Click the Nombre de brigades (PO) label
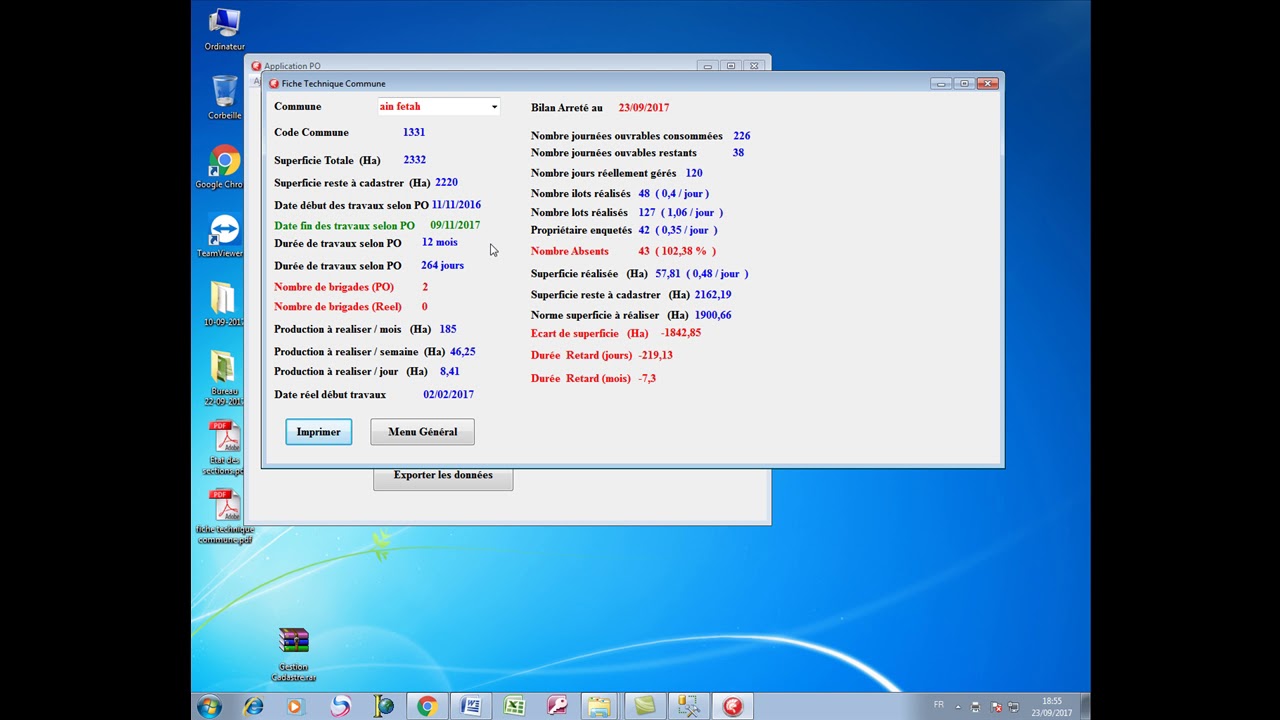The image size is (1280, 720). coord(334,287)
